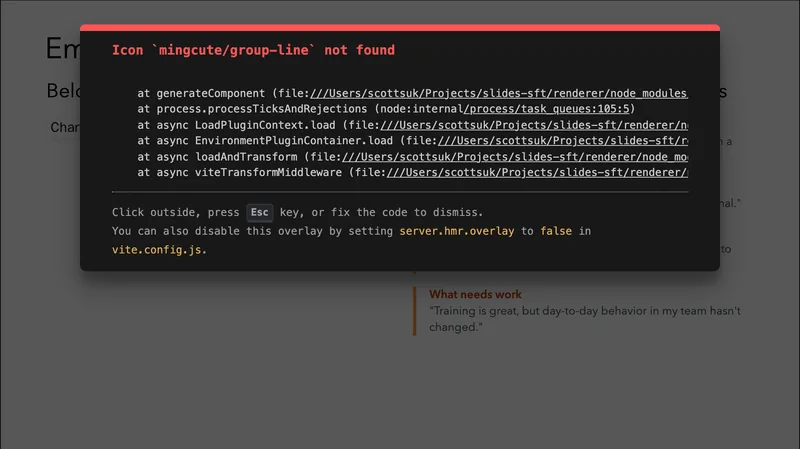Click the 'You can also disable' instruction line
The image size is (800, 449).
click(250, 231)
